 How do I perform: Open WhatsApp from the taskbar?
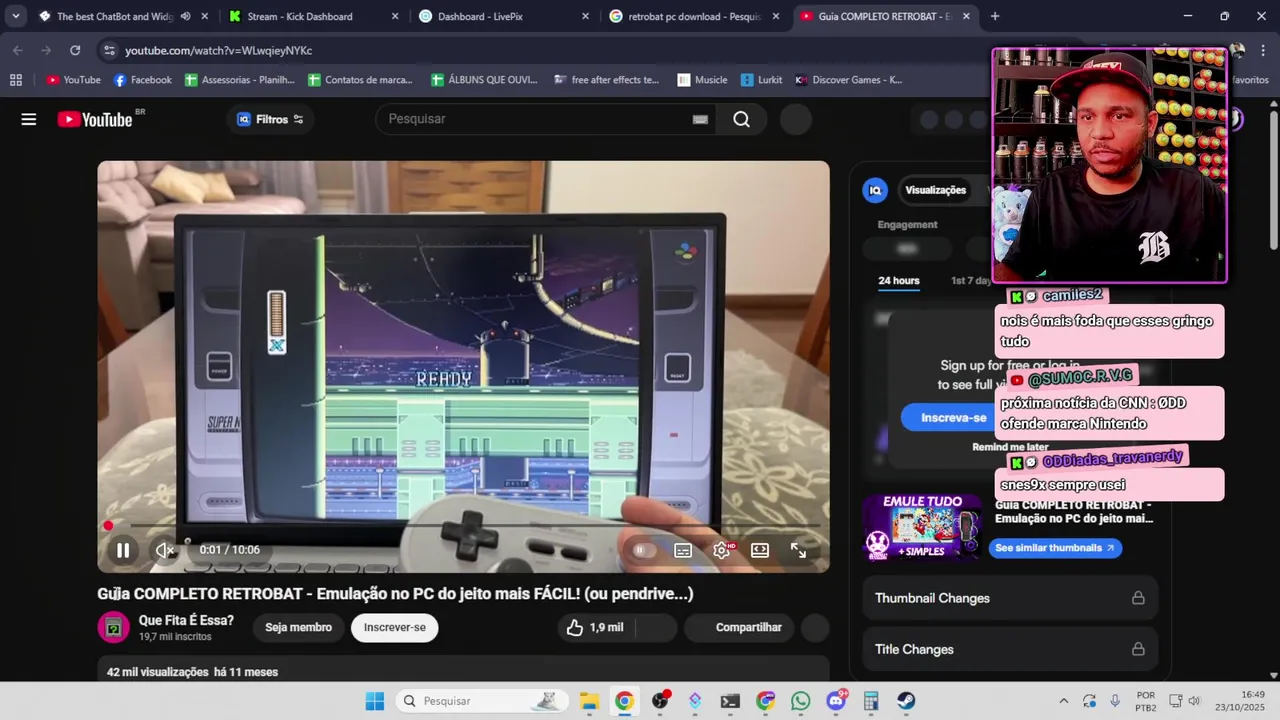point(800,701)
